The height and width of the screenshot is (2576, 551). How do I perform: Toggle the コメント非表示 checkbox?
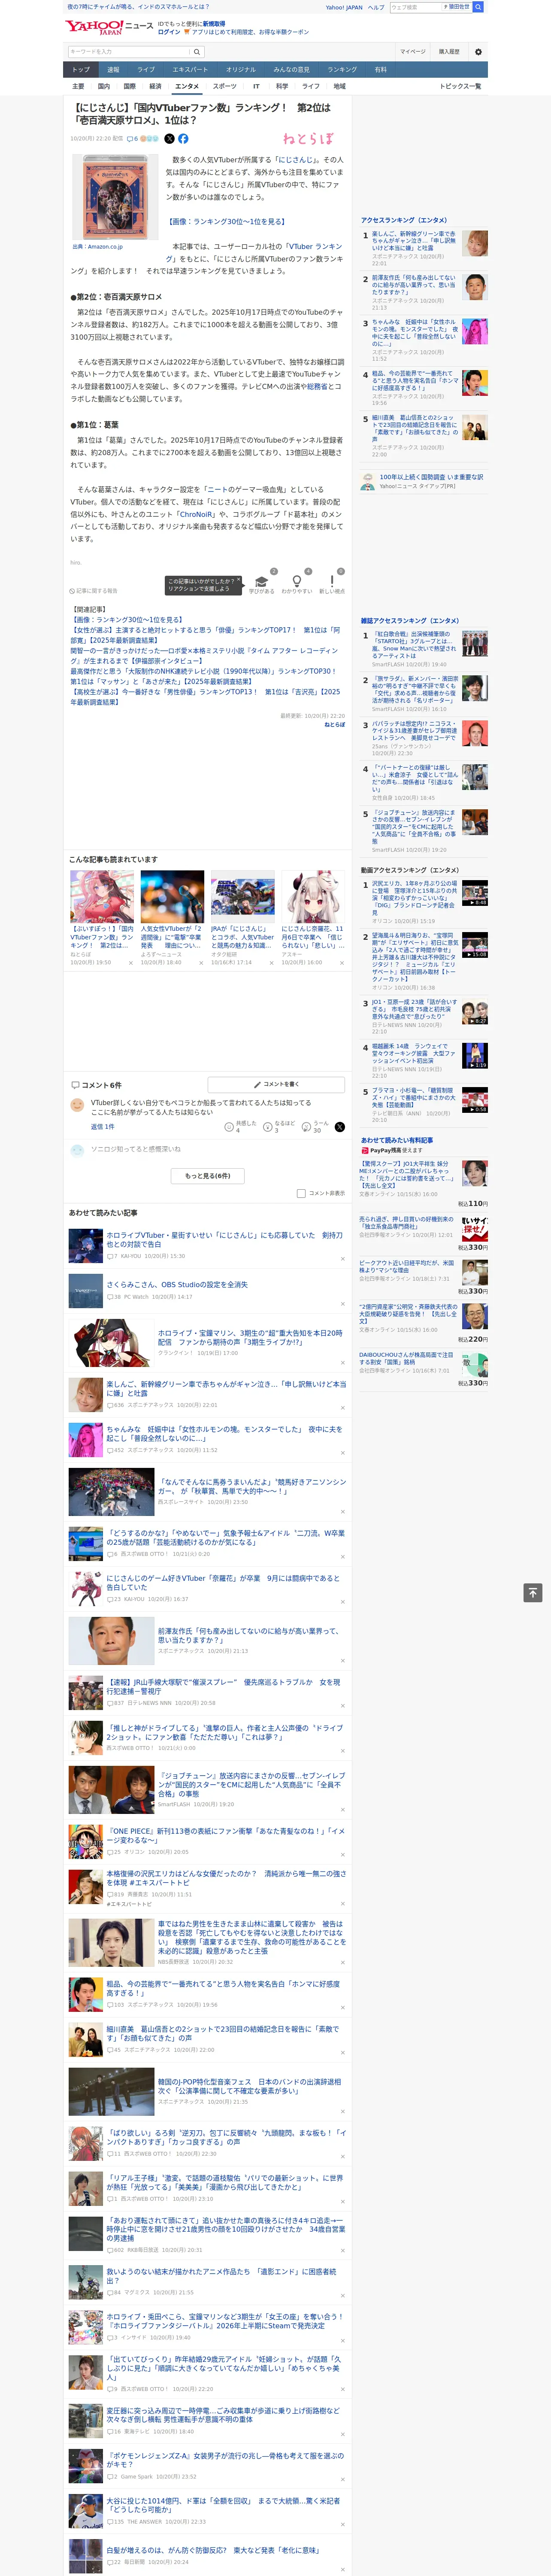(301, 1193)
